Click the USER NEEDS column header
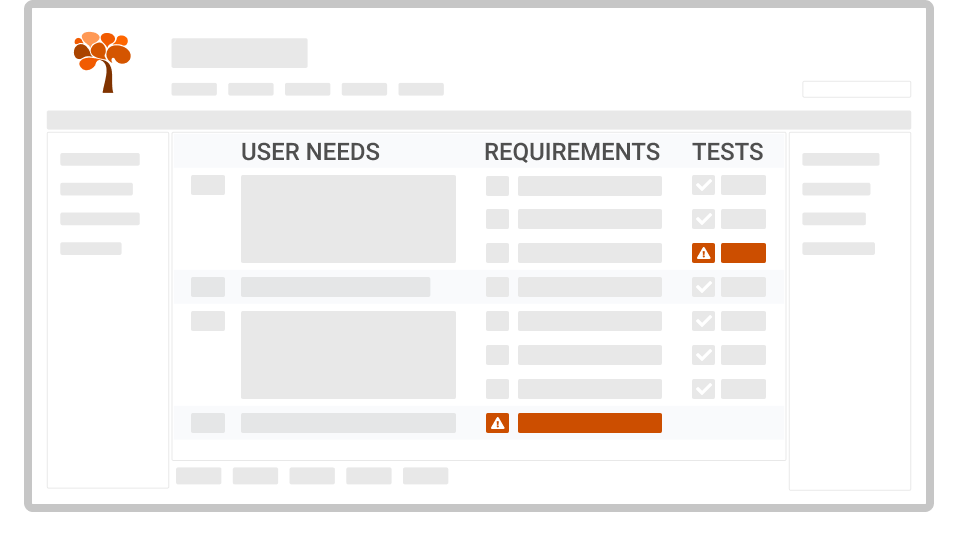Screen dimensions: 958x540 coord(310,151)
